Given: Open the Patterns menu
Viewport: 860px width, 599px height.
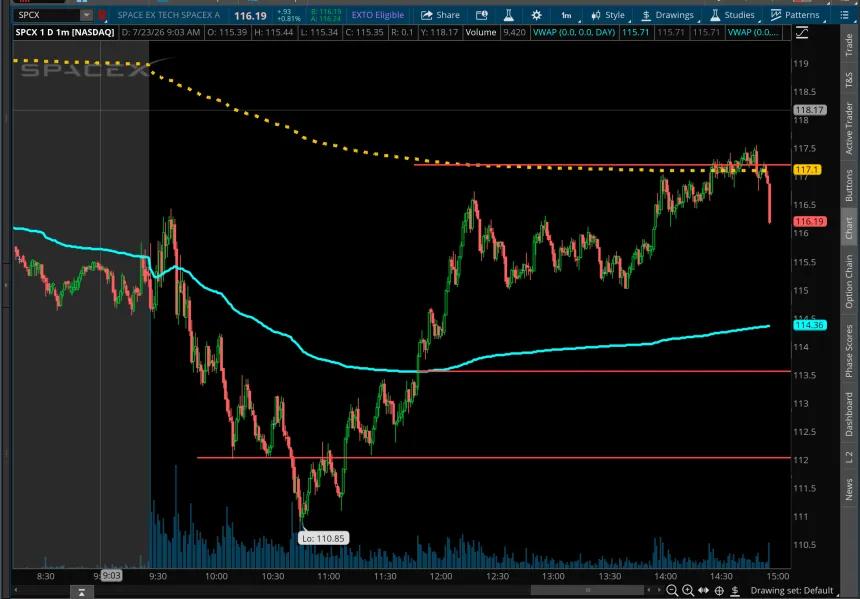Looking at the screenshot, I should [x=795, y=15].
